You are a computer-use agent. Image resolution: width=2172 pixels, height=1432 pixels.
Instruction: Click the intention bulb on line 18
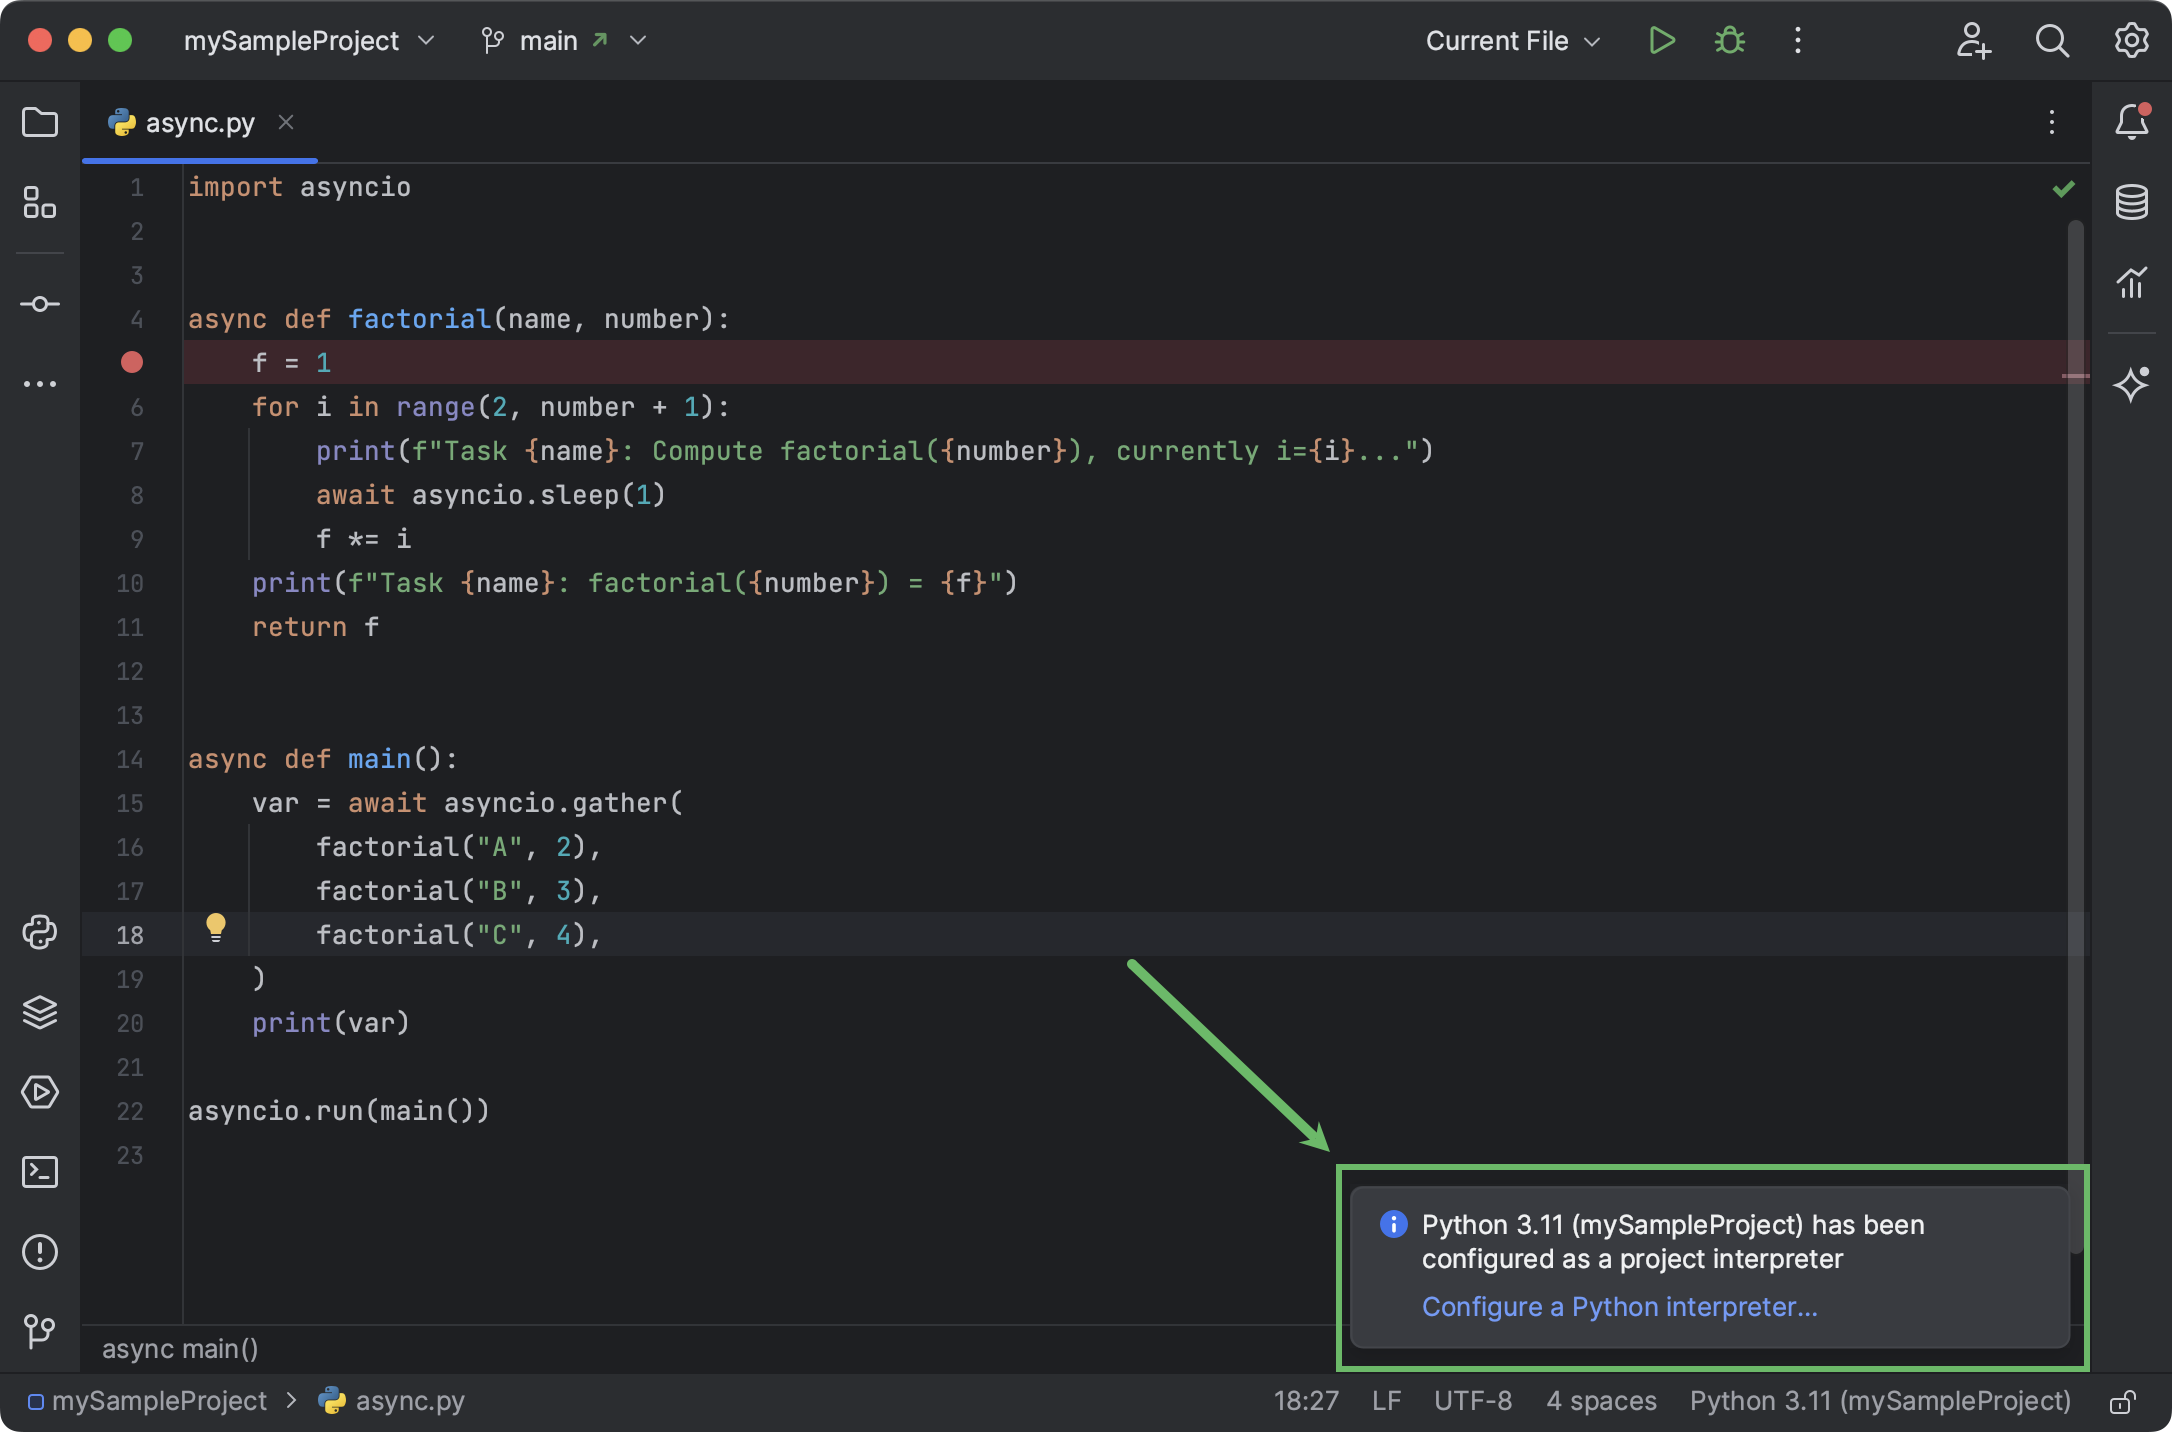click(217, 928)
